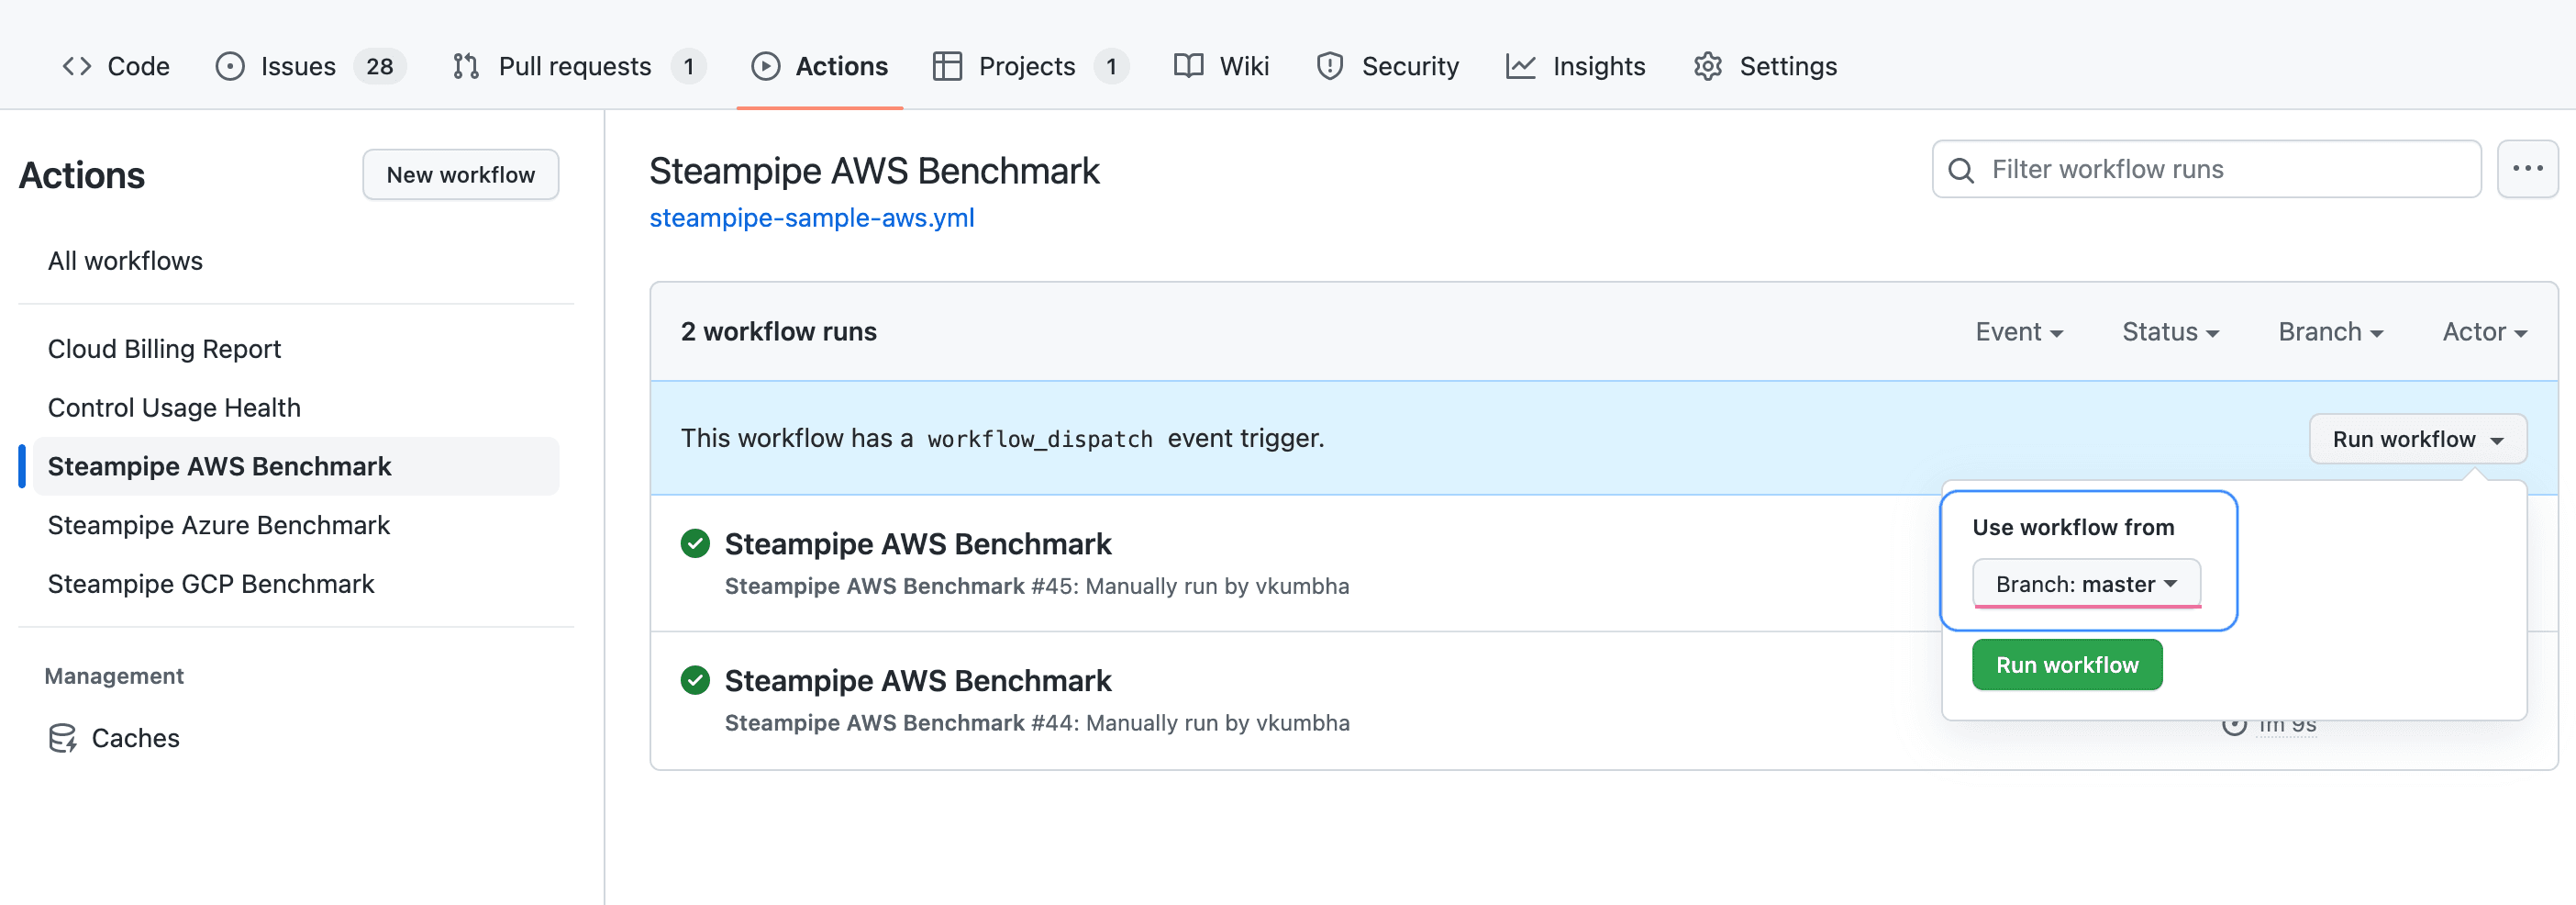
Task: Select the Steampipe GCP Benchmark workflow
Action: 211,584
